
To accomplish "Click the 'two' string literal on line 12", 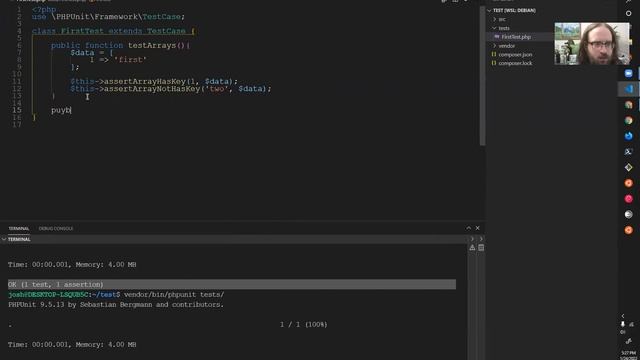I will point(217,89).
